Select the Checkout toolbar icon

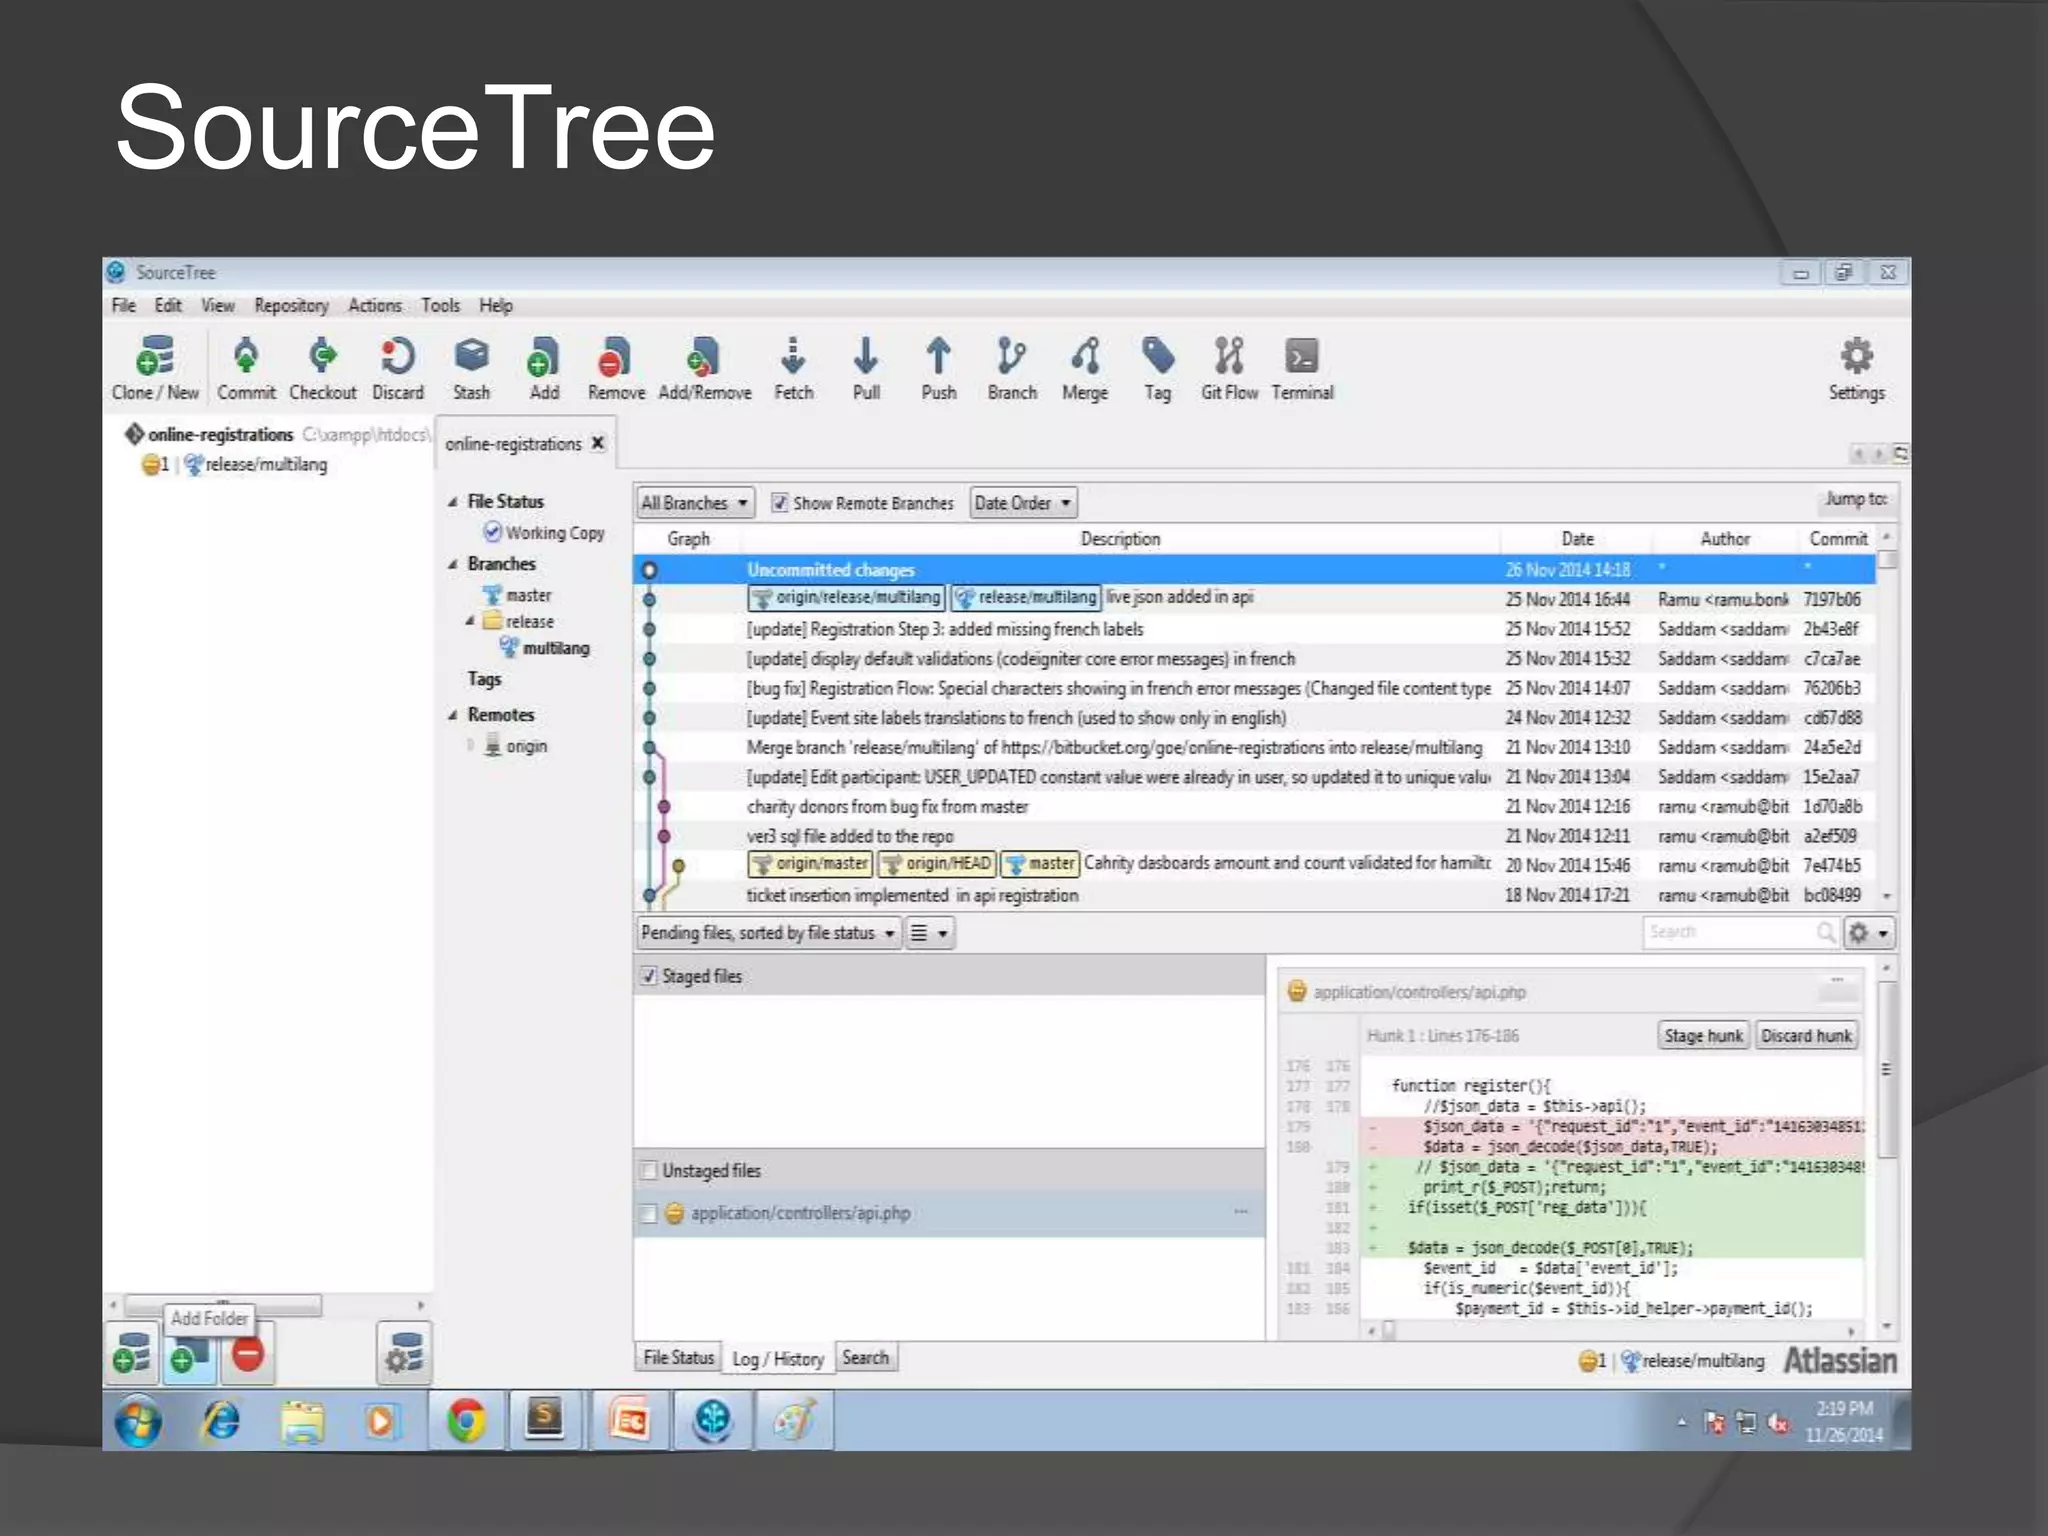(x=322, y=368)
